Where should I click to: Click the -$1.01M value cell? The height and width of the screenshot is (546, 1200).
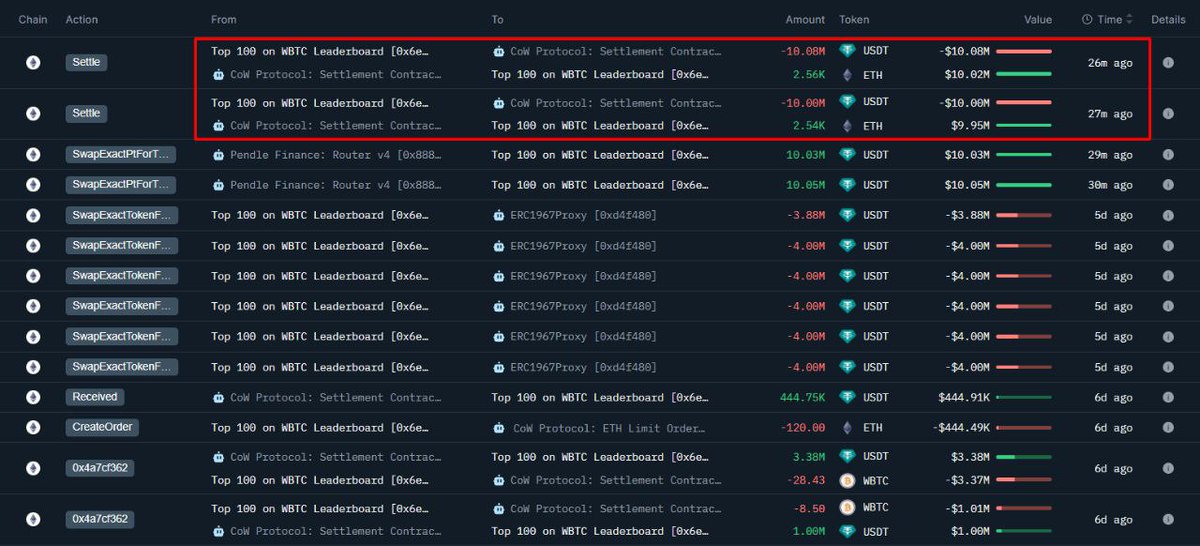[x=967, y=507]
